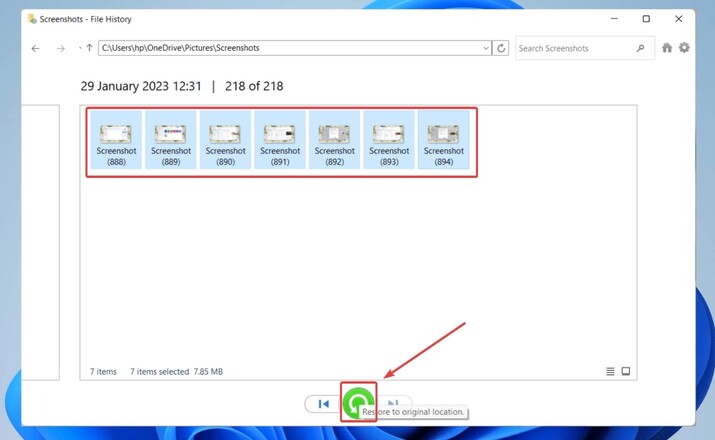The height and width of the screenshot is (440, 715).
Task: Open File History home
Action: (667, 47)
